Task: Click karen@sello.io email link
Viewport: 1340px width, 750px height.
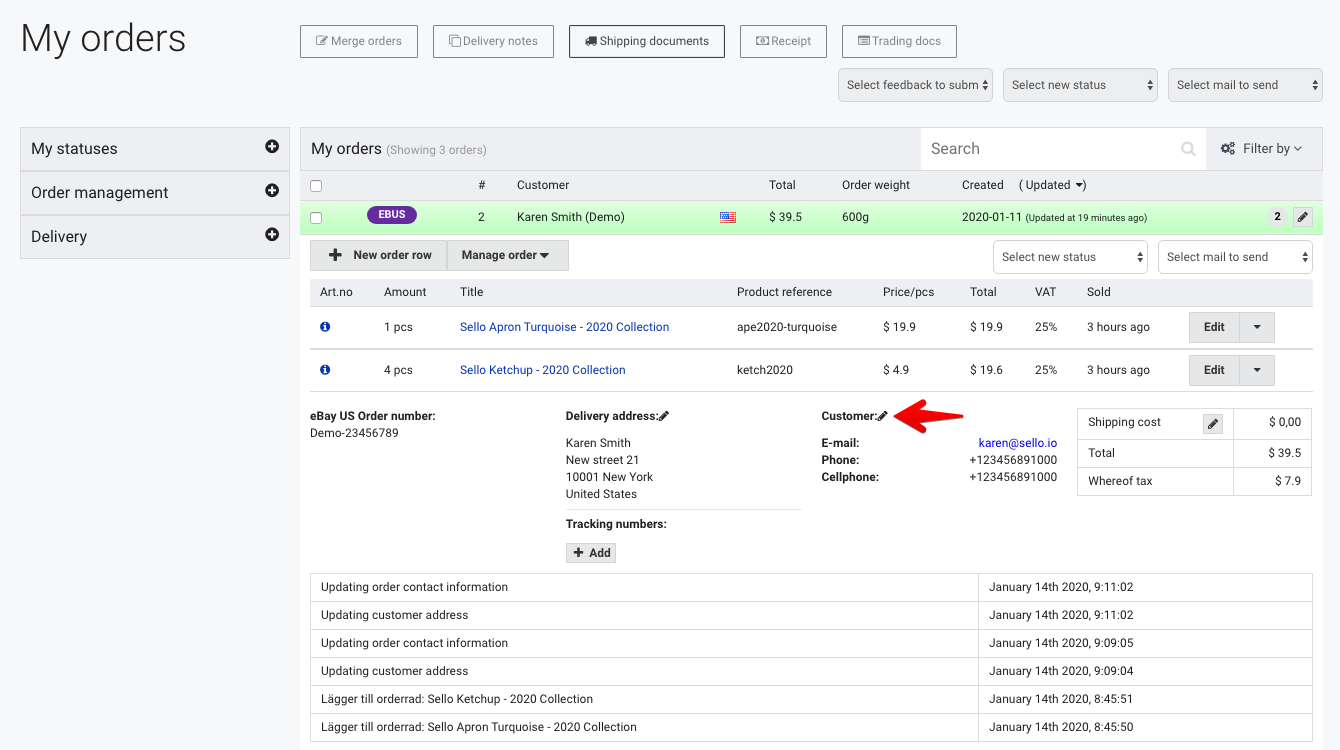Action: point(1017,443)
